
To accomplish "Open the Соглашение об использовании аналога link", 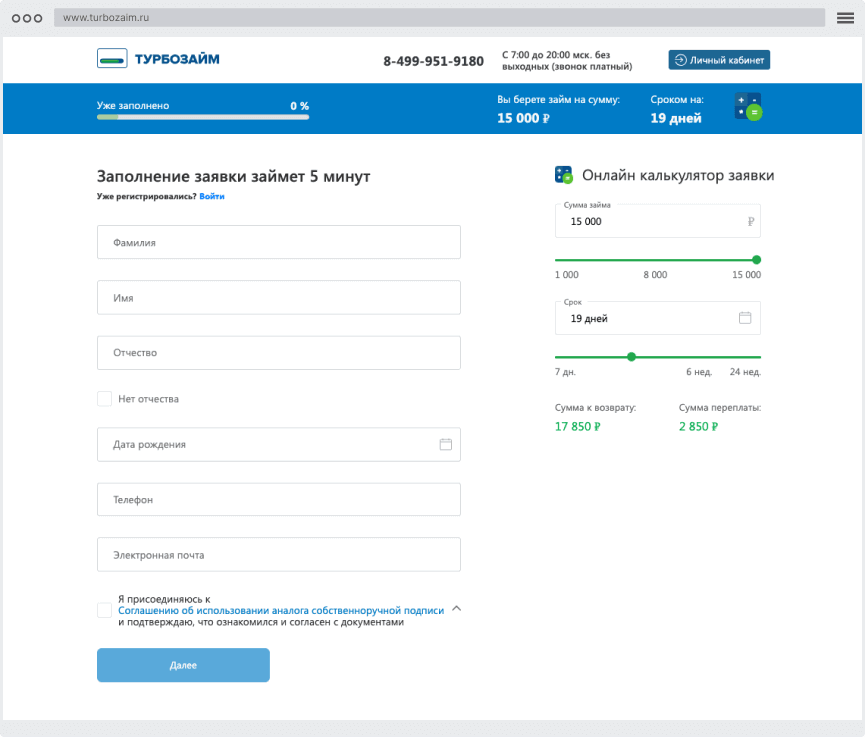I will (x=281, y=610).
